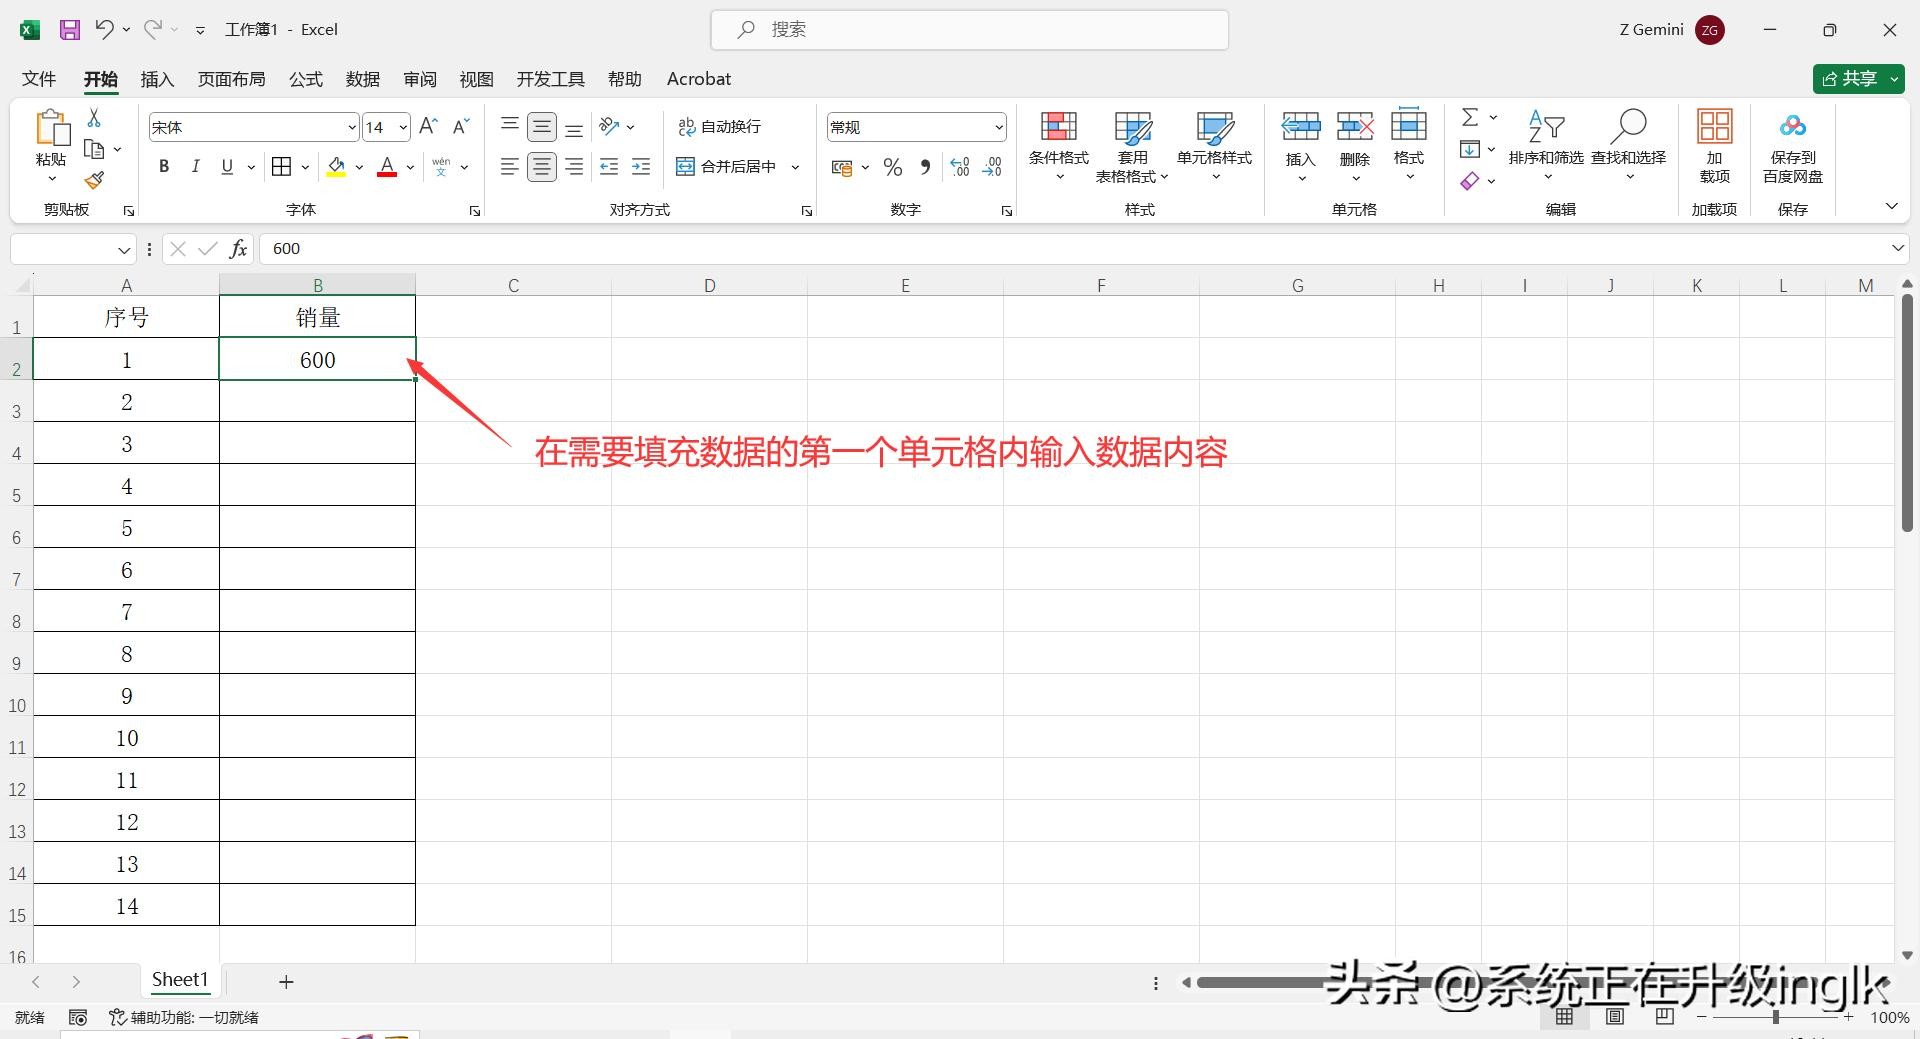Click the Cut scissors icon
Screen dimensions: 1920x1039
tap(94, 118)
